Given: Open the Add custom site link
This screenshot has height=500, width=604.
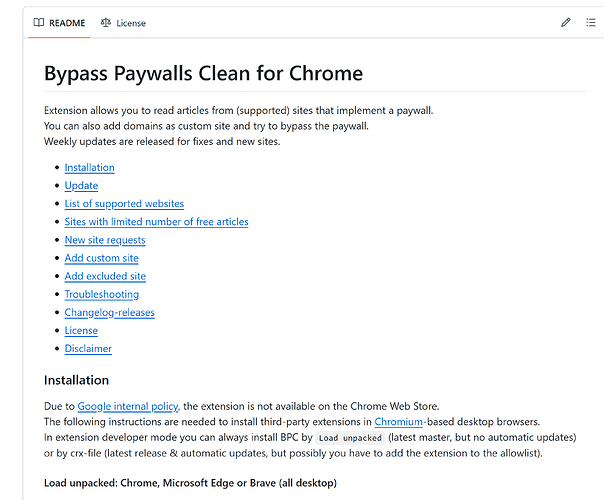Looking at the screenshot, I should coord(101,258).
